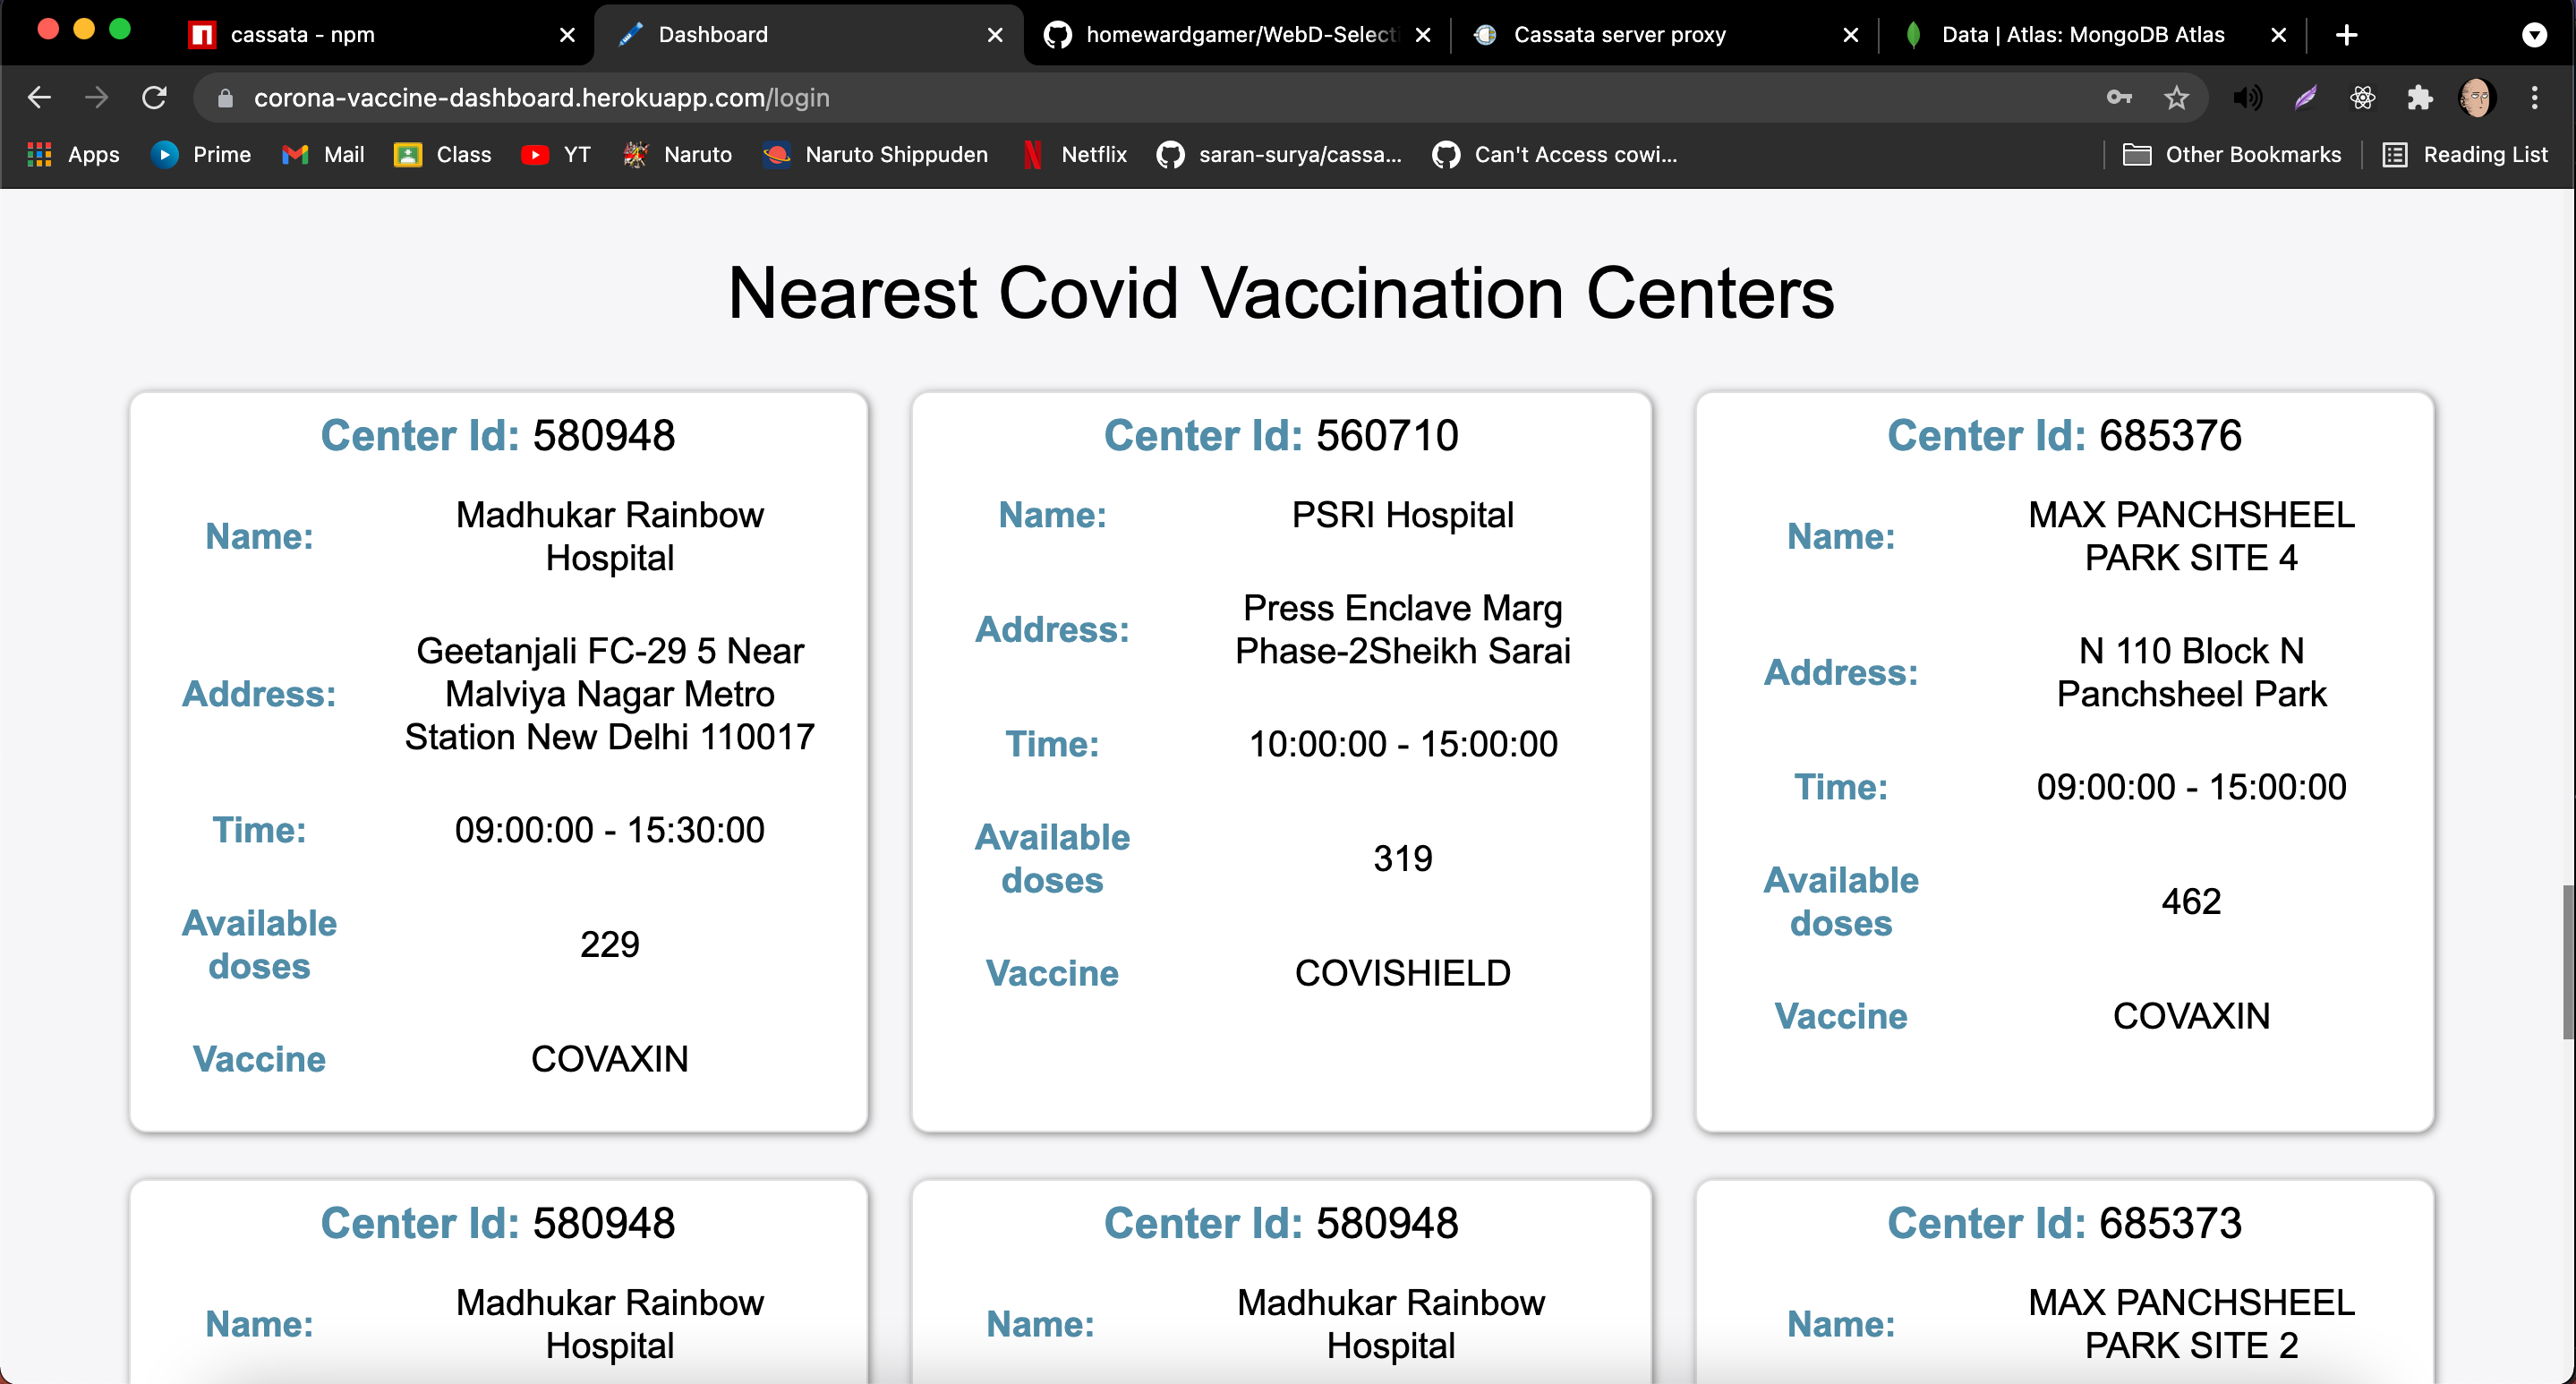The width and height of the screenshot is (2576, 1384).
Task: Click the Prime Video bookmark icon
Action: (x=166, y=155)
